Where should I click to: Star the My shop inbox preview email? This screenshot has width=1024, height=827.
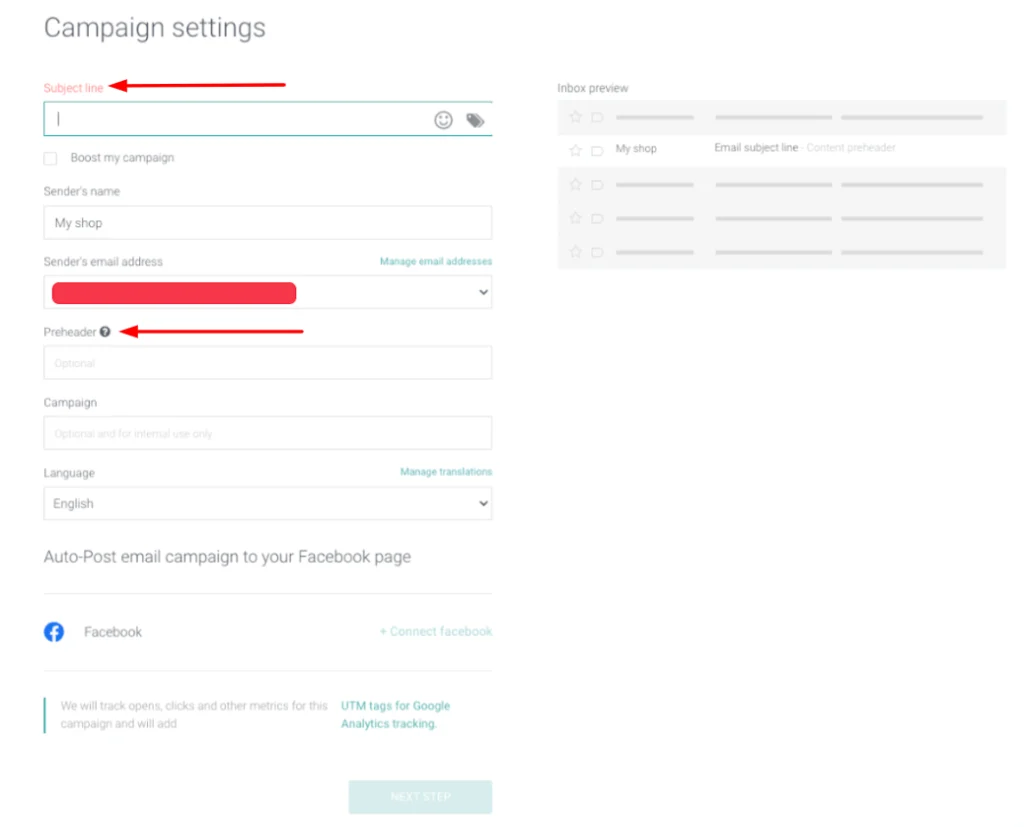(x=575, y=150)
